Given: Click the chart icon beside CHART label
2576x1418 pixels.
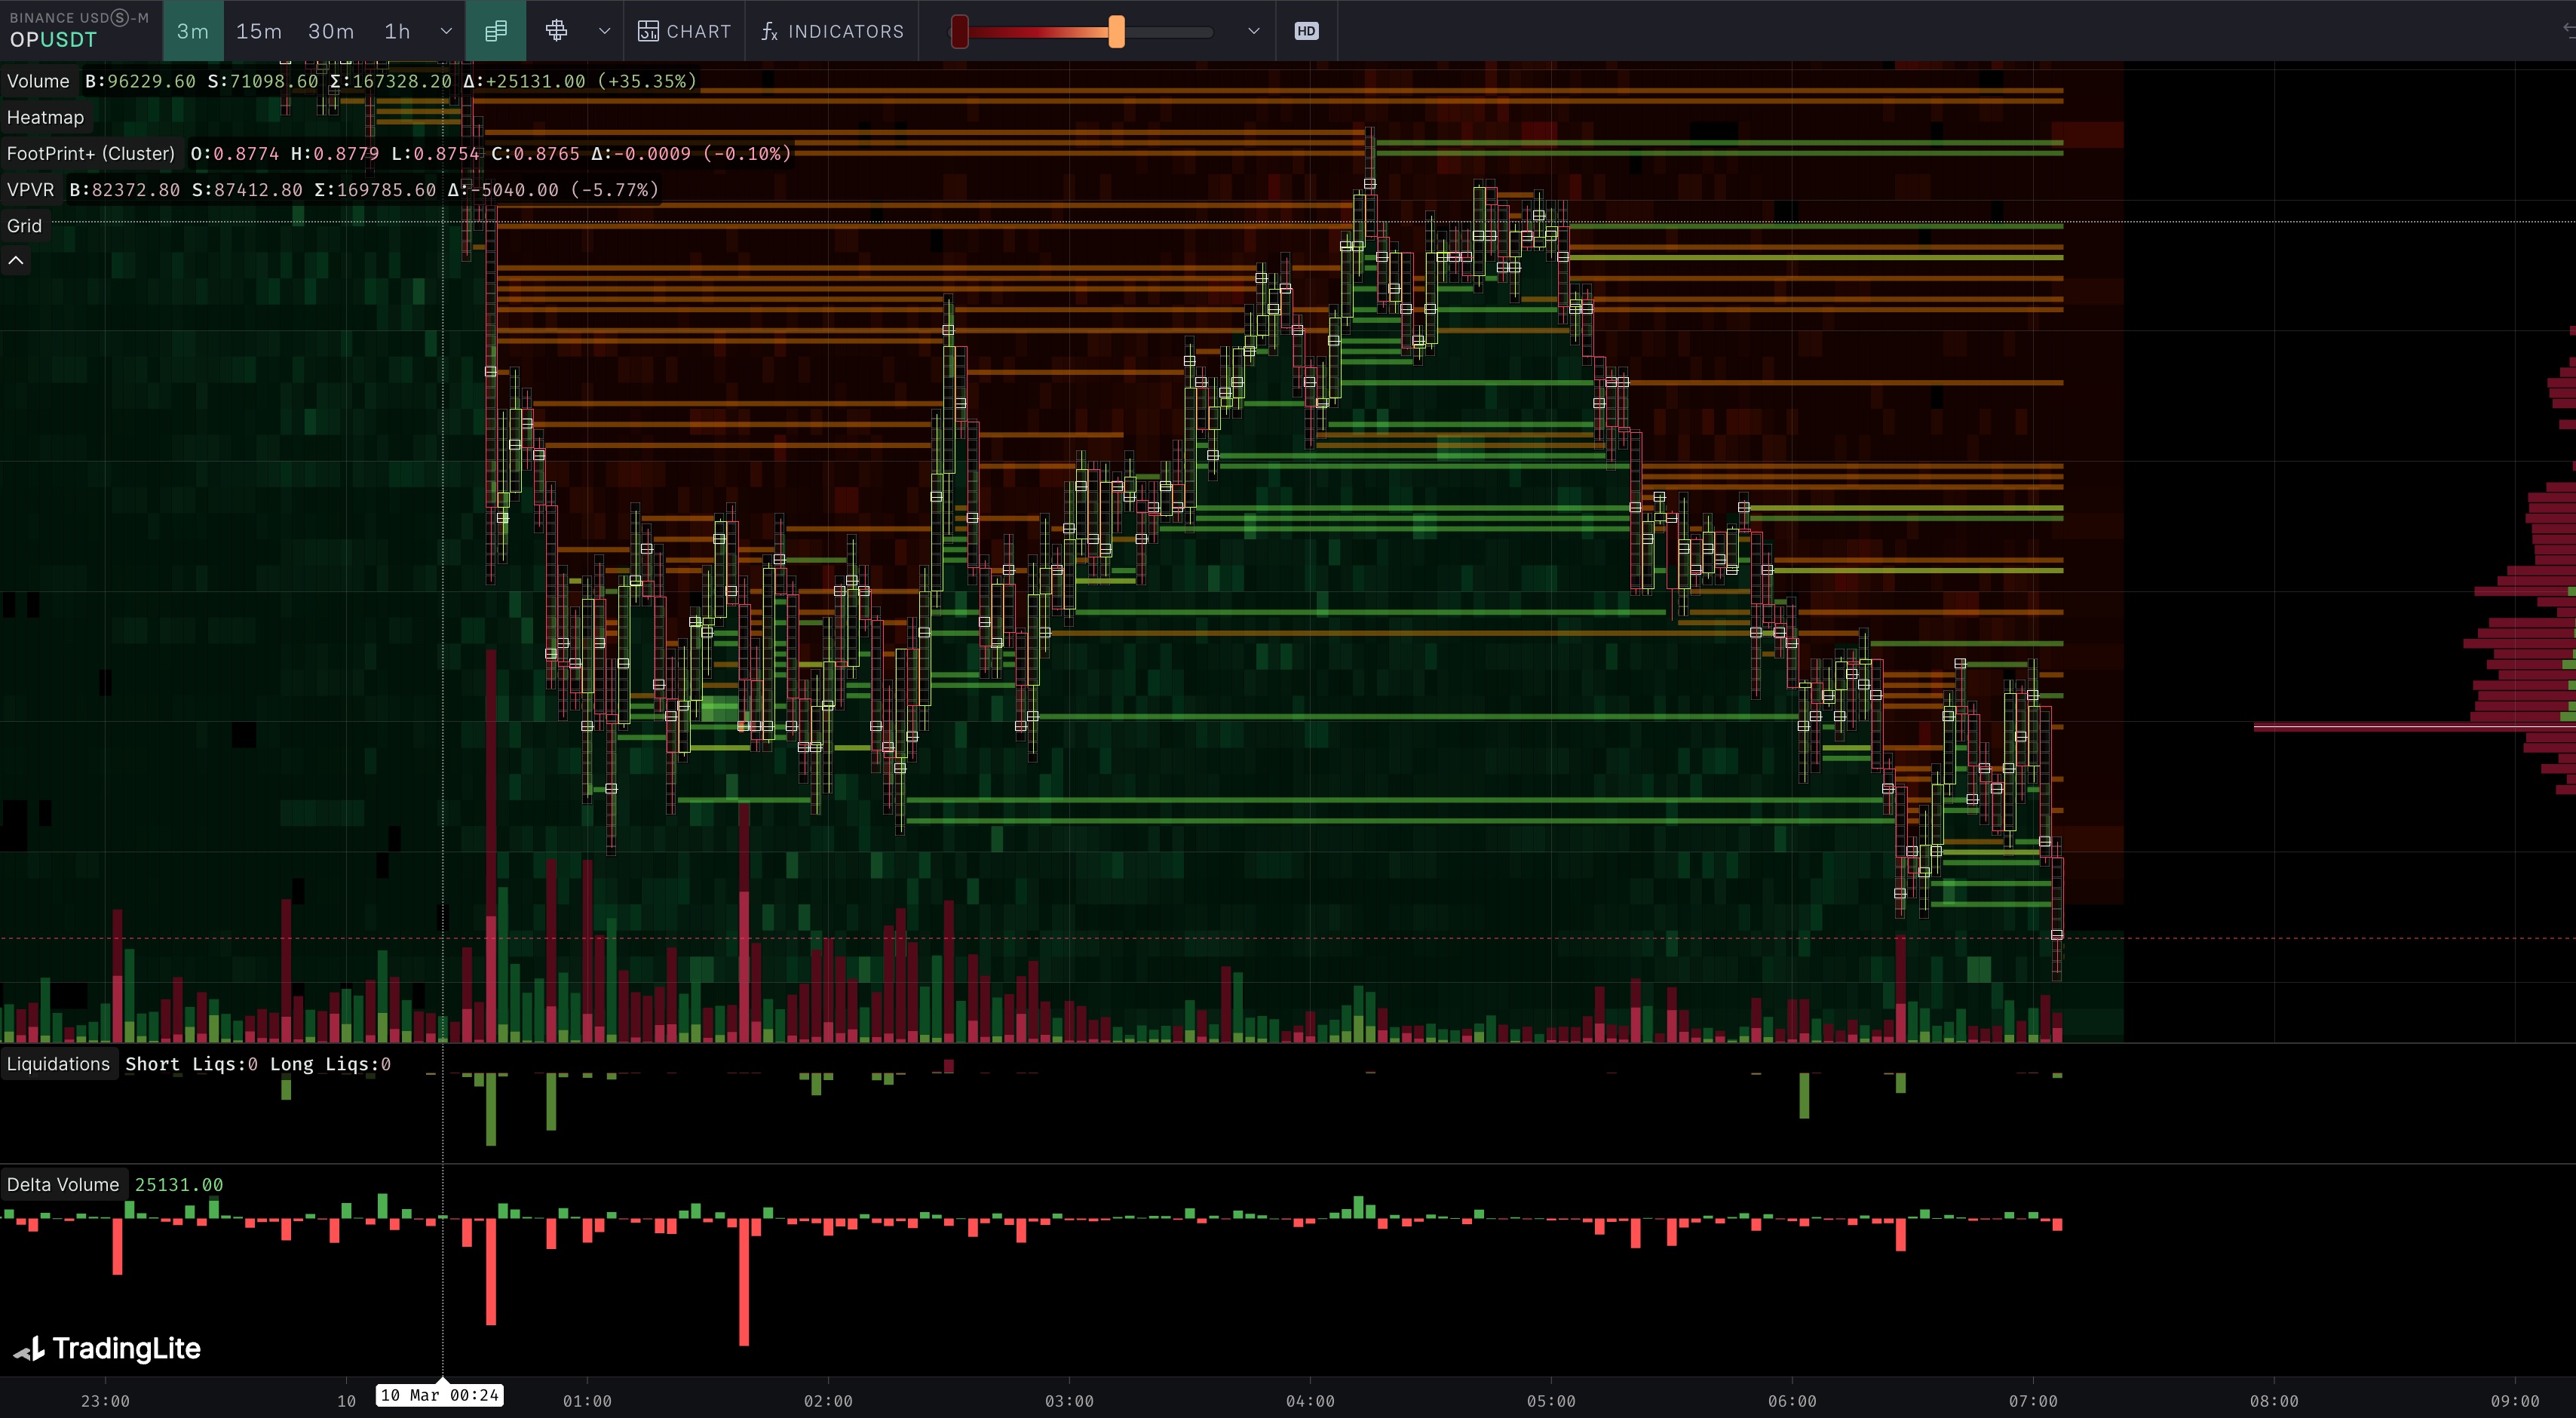Looking at the screenshot, I should (x=648, y=31).
